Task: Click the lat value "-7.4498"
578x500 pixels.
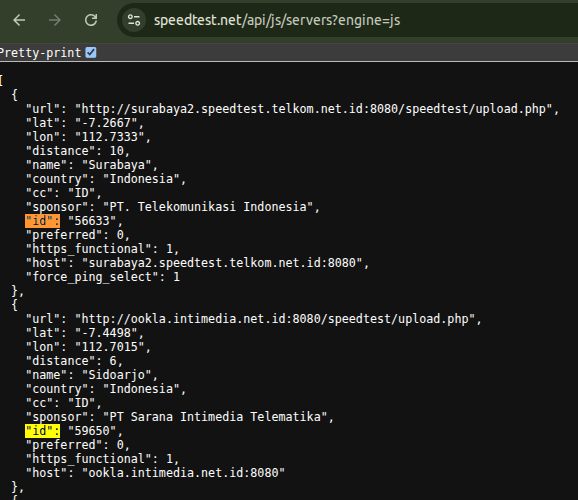Action: pos(106,333)
